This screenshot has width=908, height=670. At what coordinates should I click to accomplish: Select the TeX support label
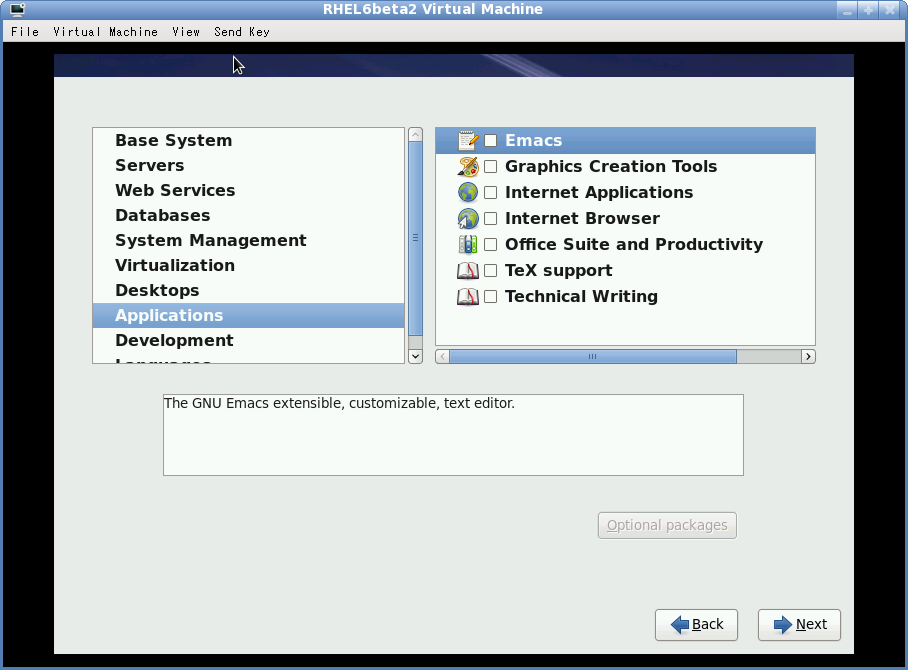pos(558,270)
